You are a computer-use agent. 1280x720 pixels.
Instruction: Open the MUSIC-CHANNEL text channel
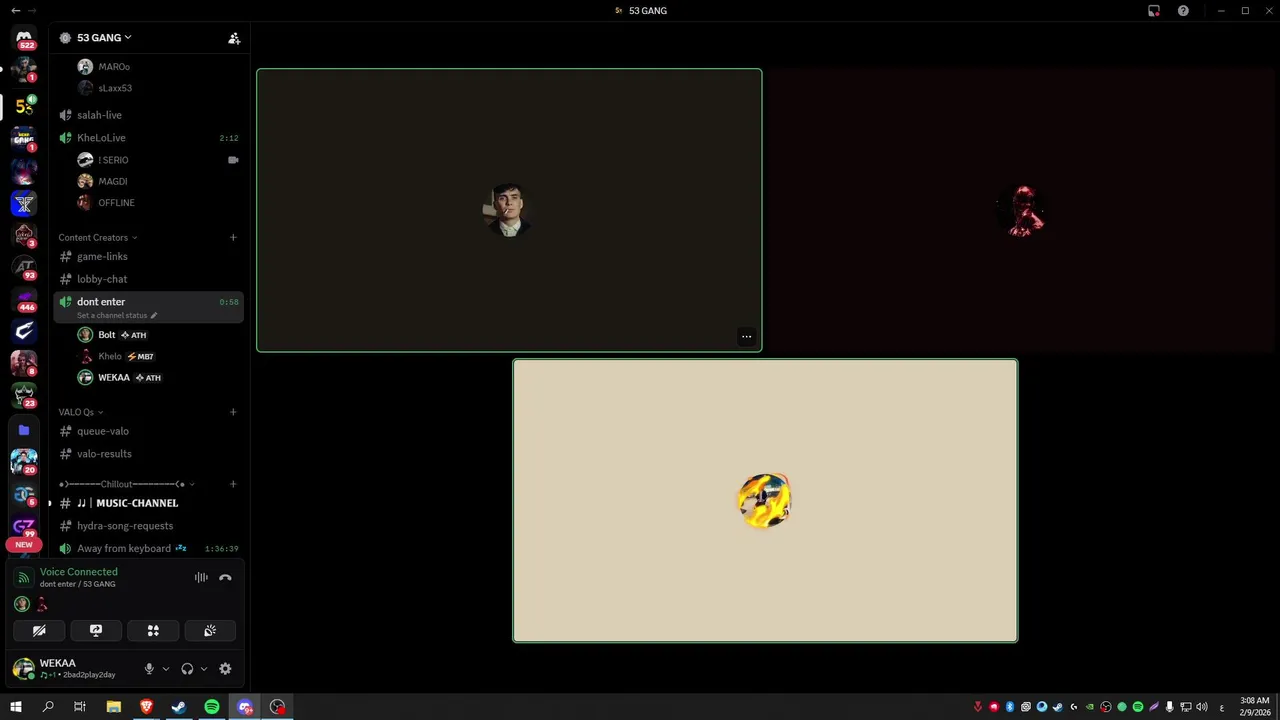pos(148,503)
